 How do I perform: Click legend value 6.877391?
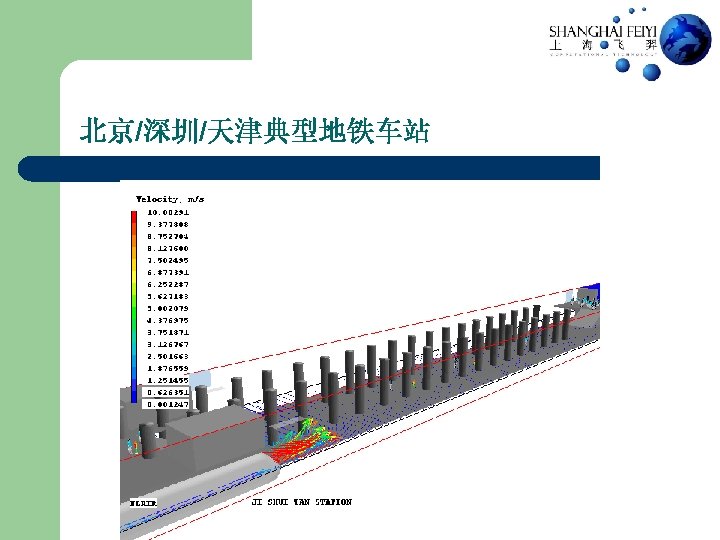point(168,272)
